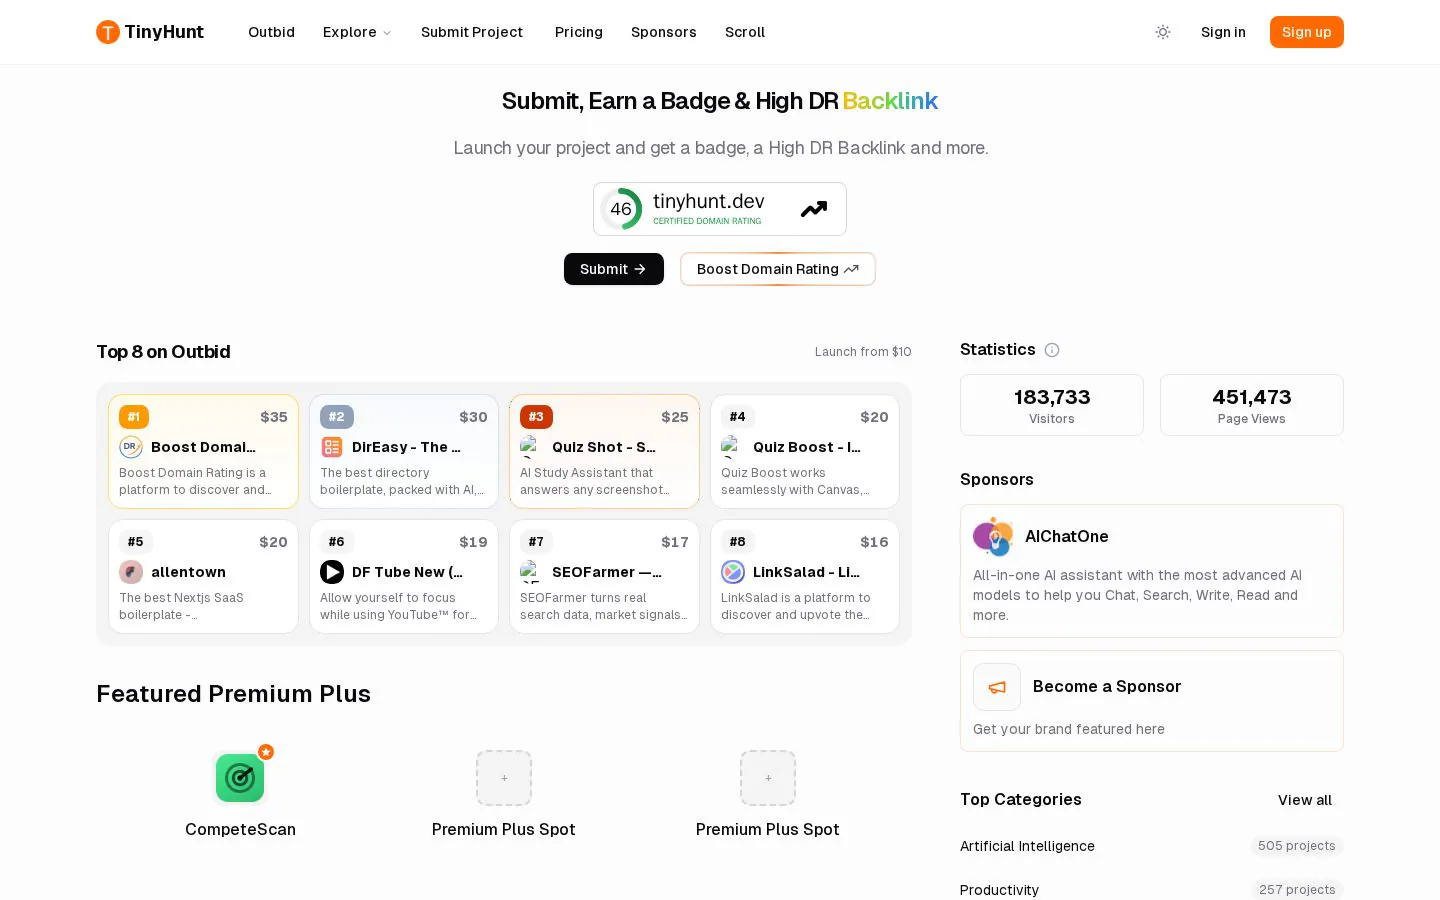Click the TinyHunt orange logo icon
Screen dimensions: 1440x900
tap(108, 32)
